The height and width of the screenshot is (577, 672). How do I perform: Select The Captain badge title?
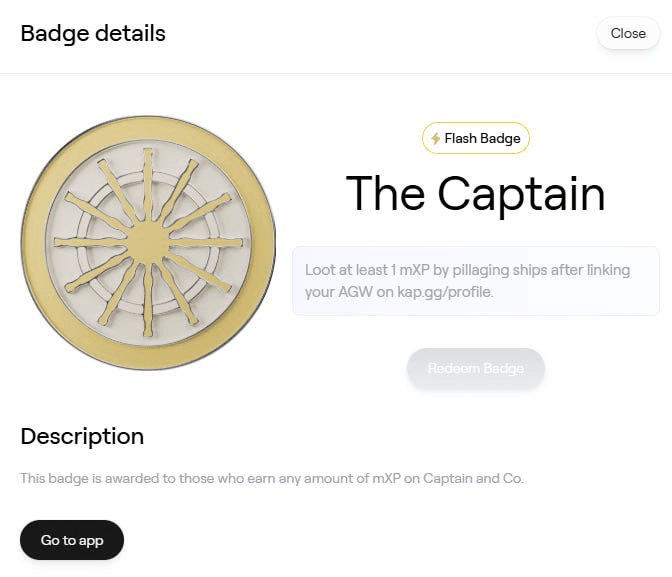476,194
